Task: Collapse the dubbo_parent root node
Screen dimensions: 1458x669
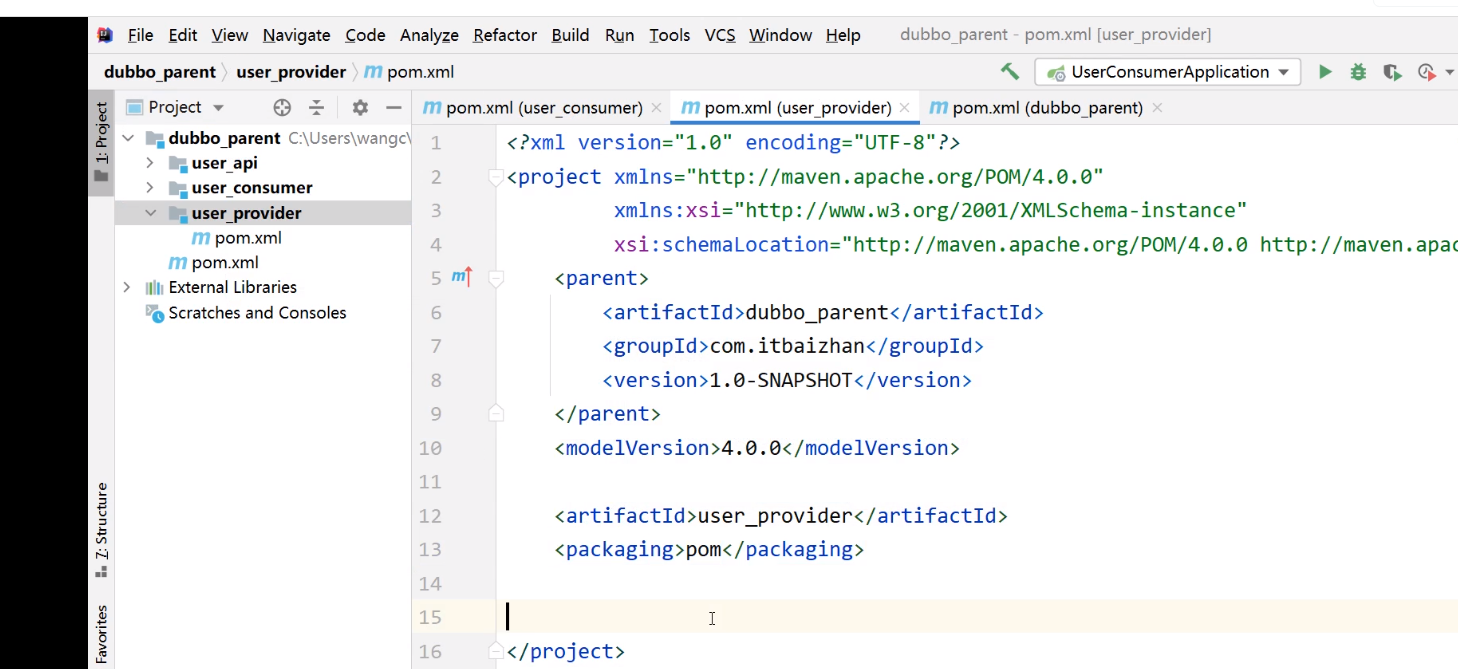Action: pyautogui.click(x=128, y=138)
